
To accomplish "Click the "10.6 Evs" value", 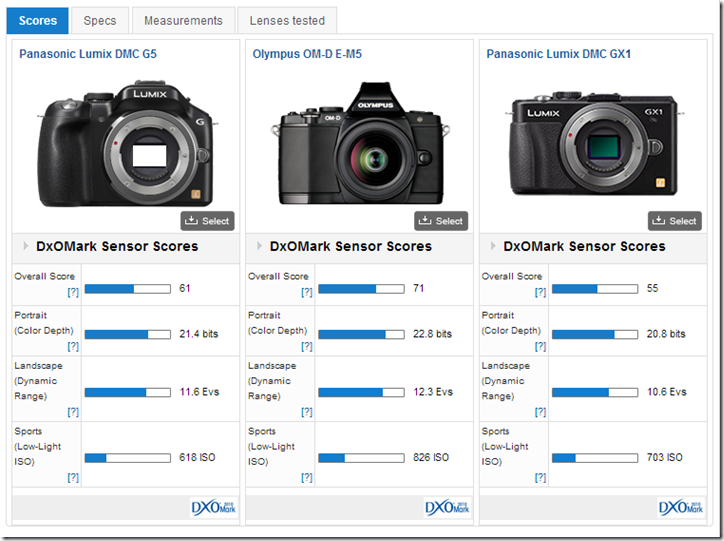I will pyautogui.click(x=666, y=392).
